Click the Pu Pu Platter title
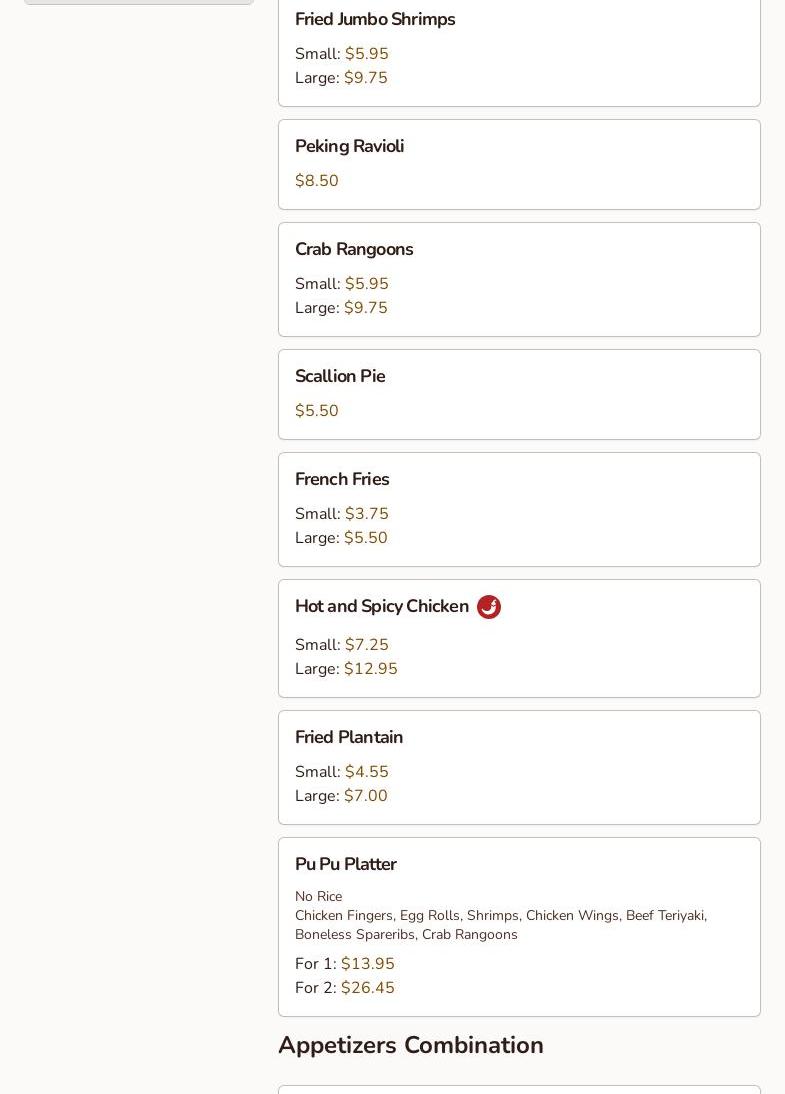Image resolution: width=785 pixels, height=1094 pixels. pyautogui.click(x=345, y=865)
